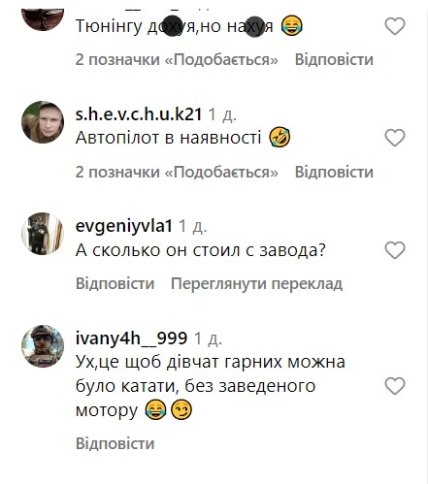The width and height of the screenshot is (428, 484).
Task: View likes count on the tuning comment
Action: point(177,60)
